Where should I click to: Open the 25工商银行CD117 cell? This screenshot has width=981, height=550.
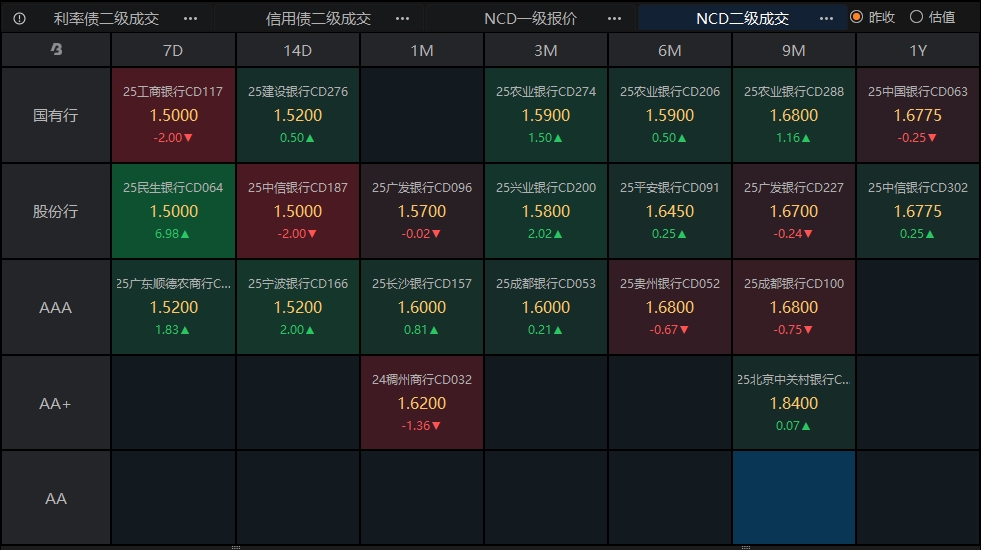(x=173, y=115)
